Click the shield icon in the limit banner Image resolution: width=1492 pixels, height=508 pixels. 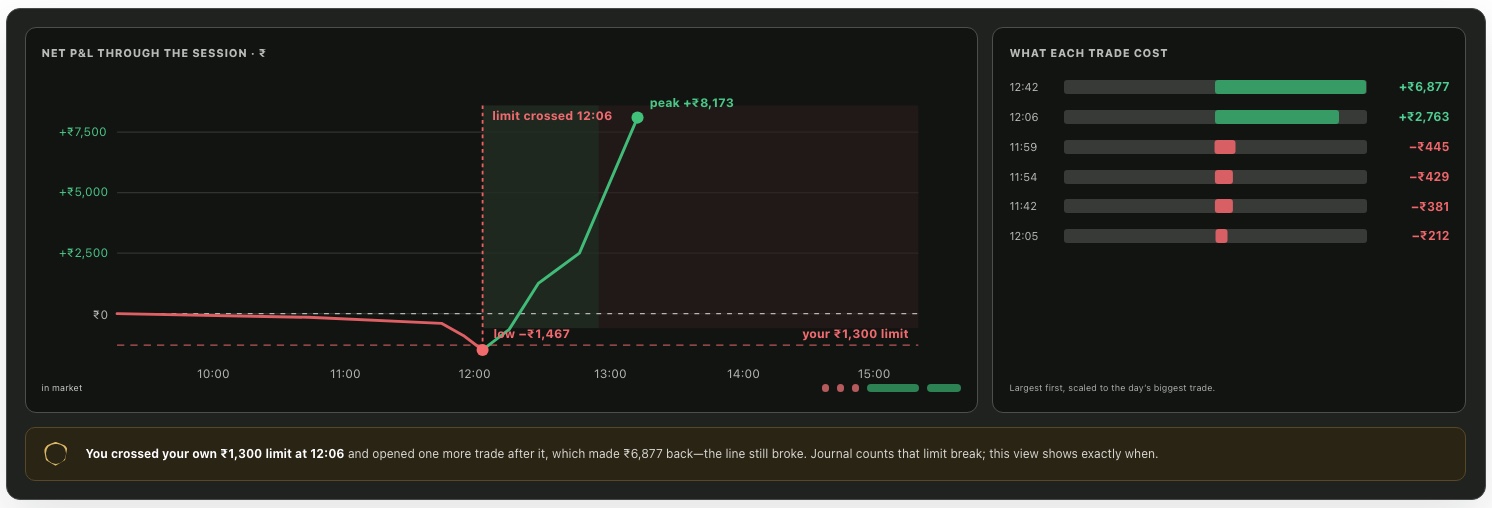click(x=56, y=454)
